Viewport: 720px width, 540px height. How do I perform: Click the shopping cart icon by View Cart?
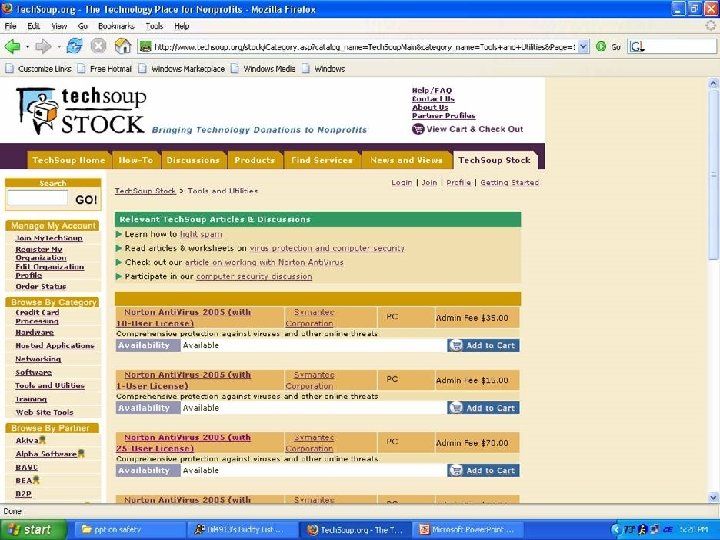tap(418, 129)
